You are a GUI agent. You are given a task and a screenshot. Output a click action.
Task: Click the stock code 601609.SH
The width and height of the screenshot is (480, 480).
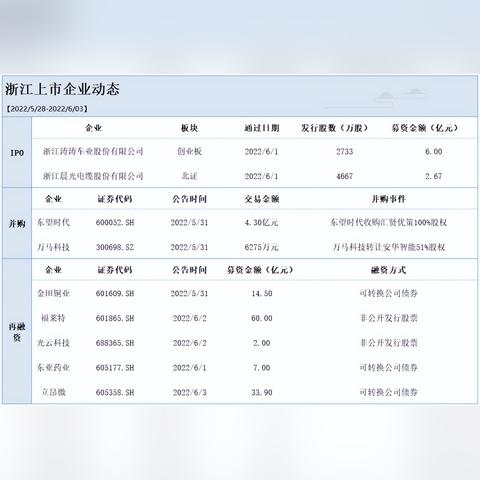pos(115,293)
